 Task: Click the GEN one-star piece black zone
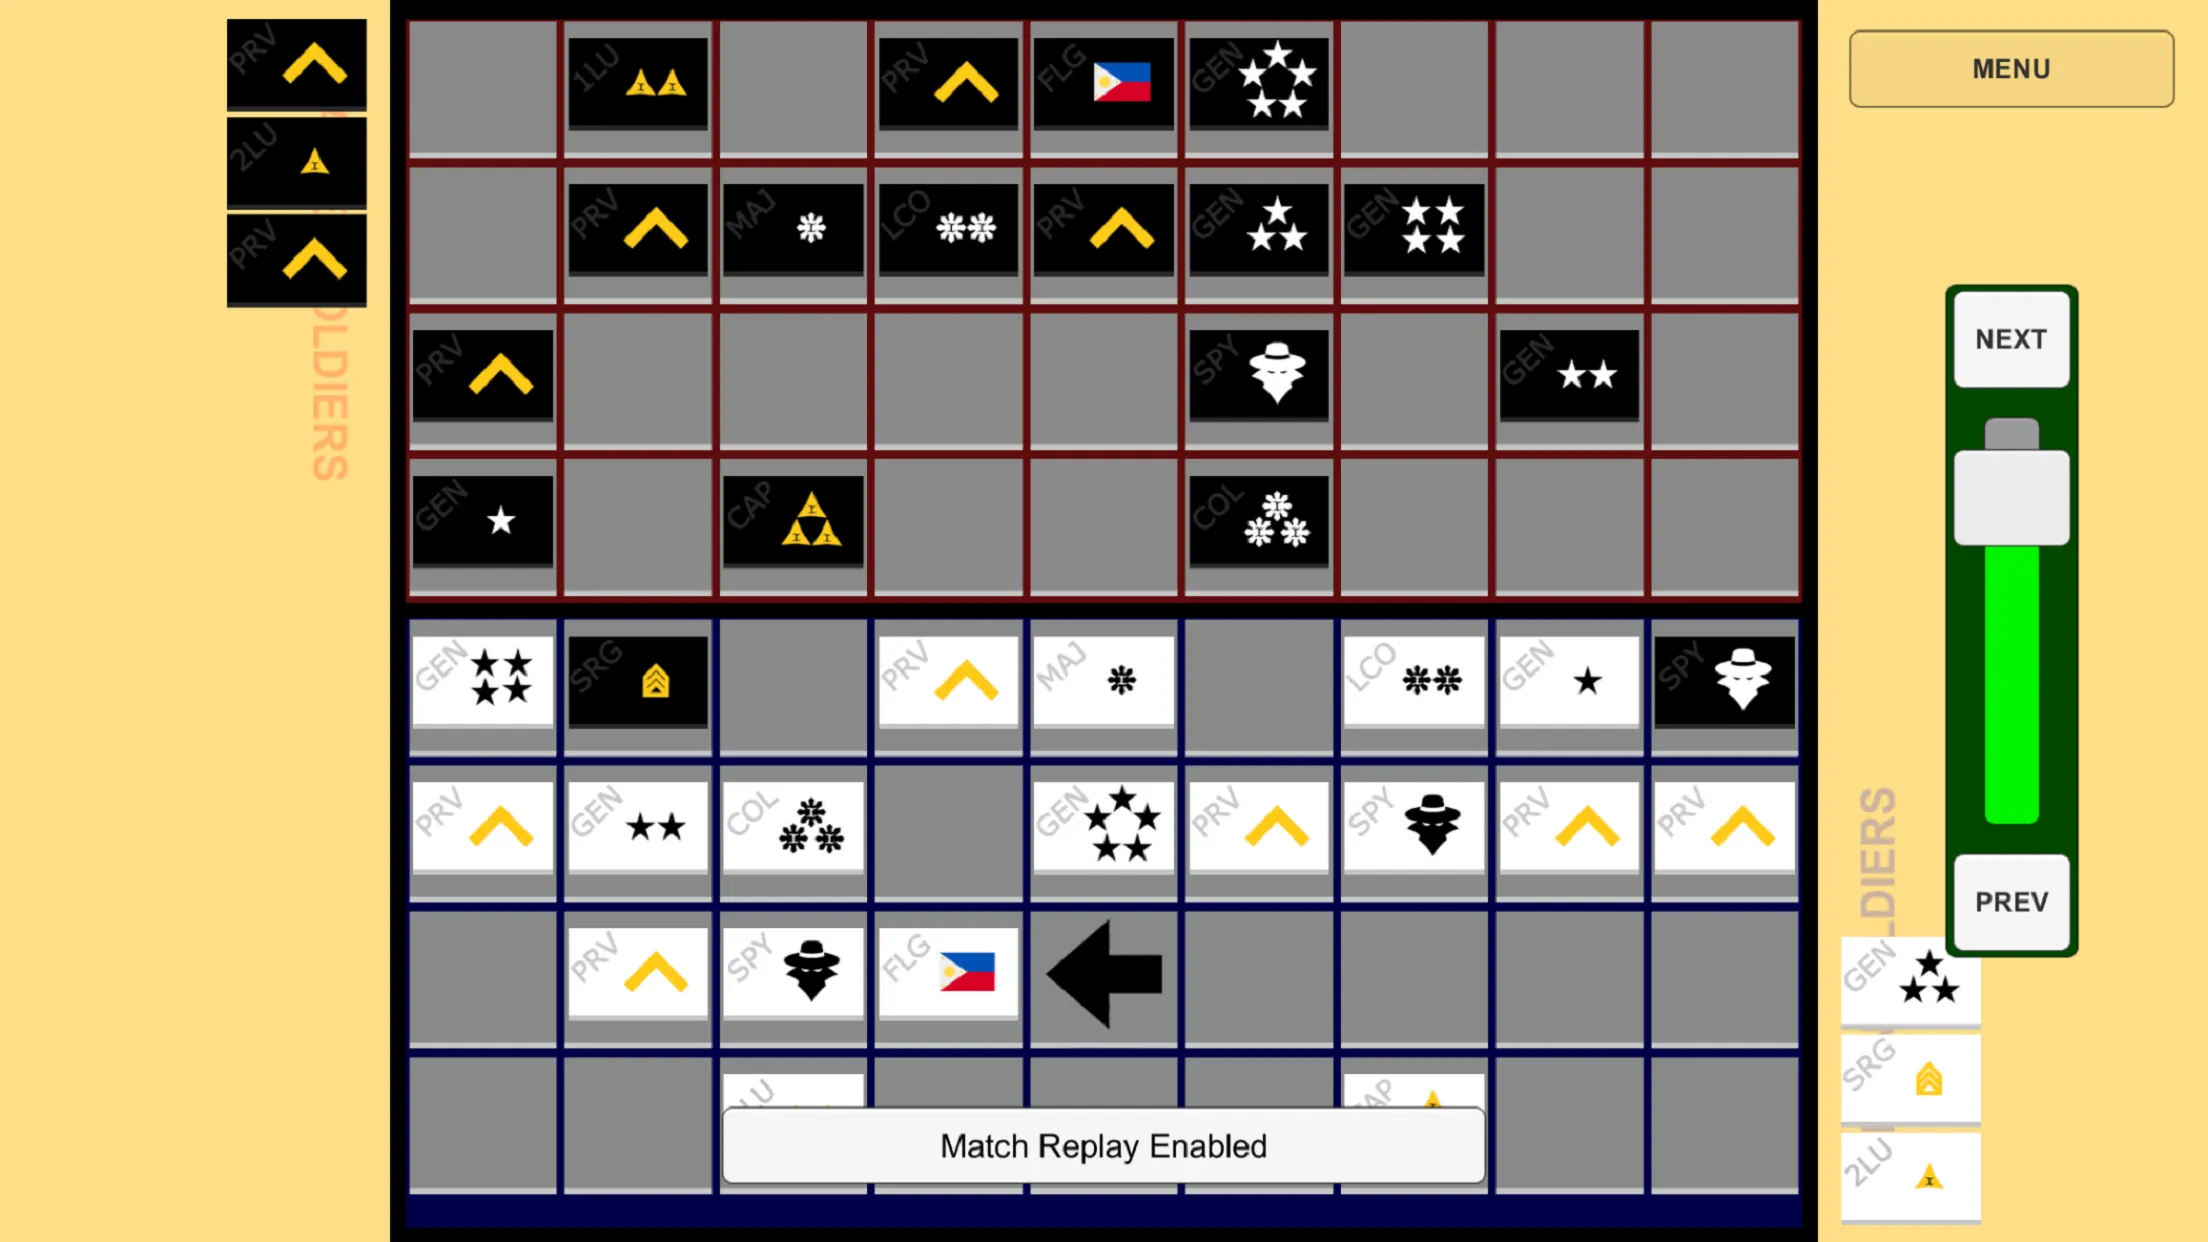(485, 522)
